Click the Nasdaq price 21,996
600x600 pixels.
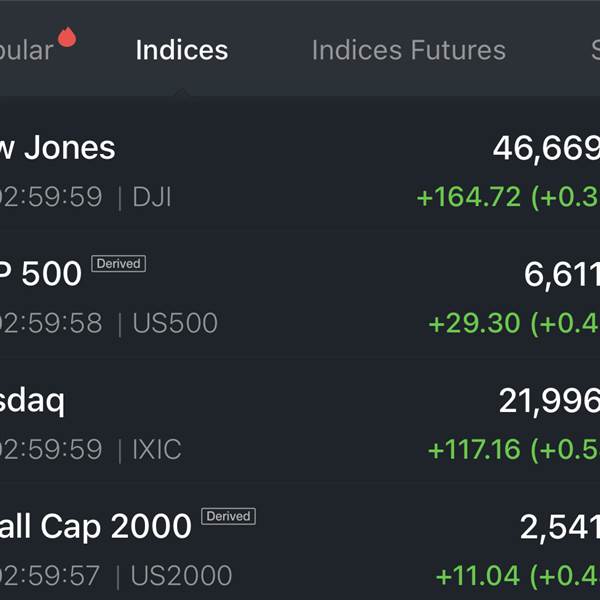[549, 402]
